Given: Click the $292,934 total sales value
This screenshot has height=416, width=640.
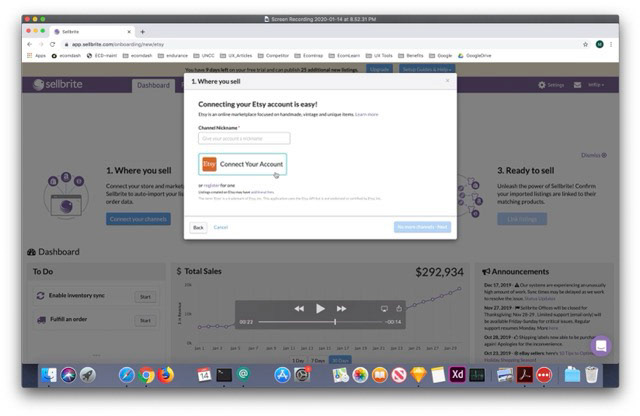Looking at the screenshot, I should pyautogui.click(x=439, y=272).
